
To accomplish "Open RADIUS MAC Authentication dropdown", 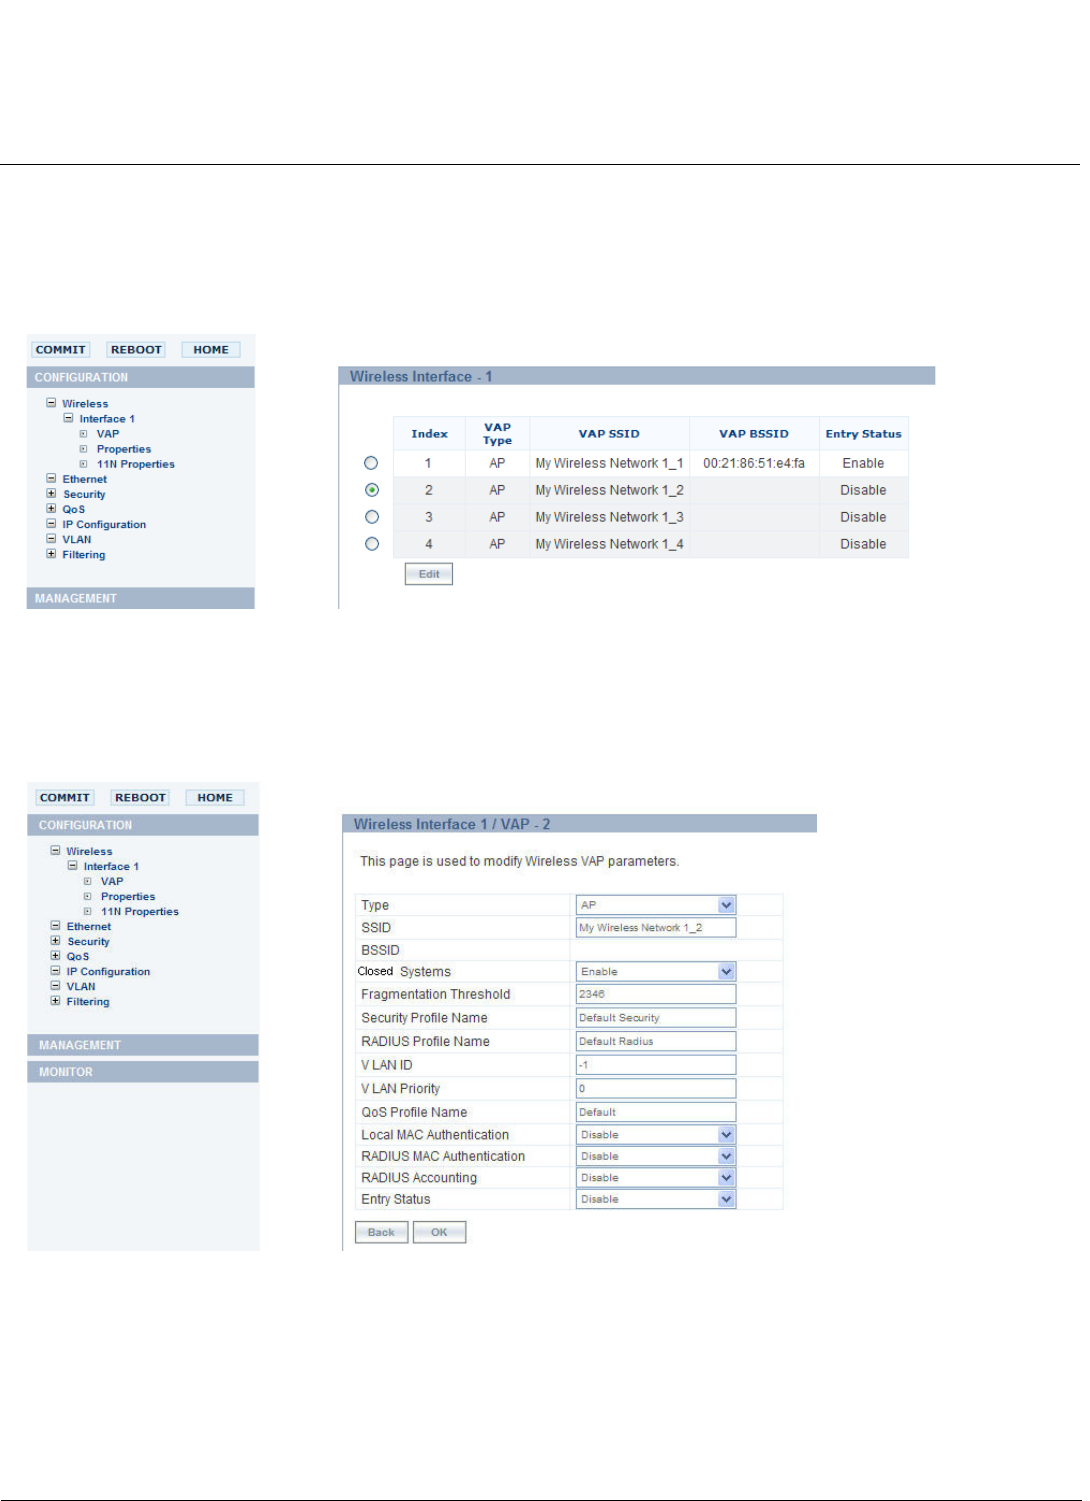I will [x=656, y=1156].
